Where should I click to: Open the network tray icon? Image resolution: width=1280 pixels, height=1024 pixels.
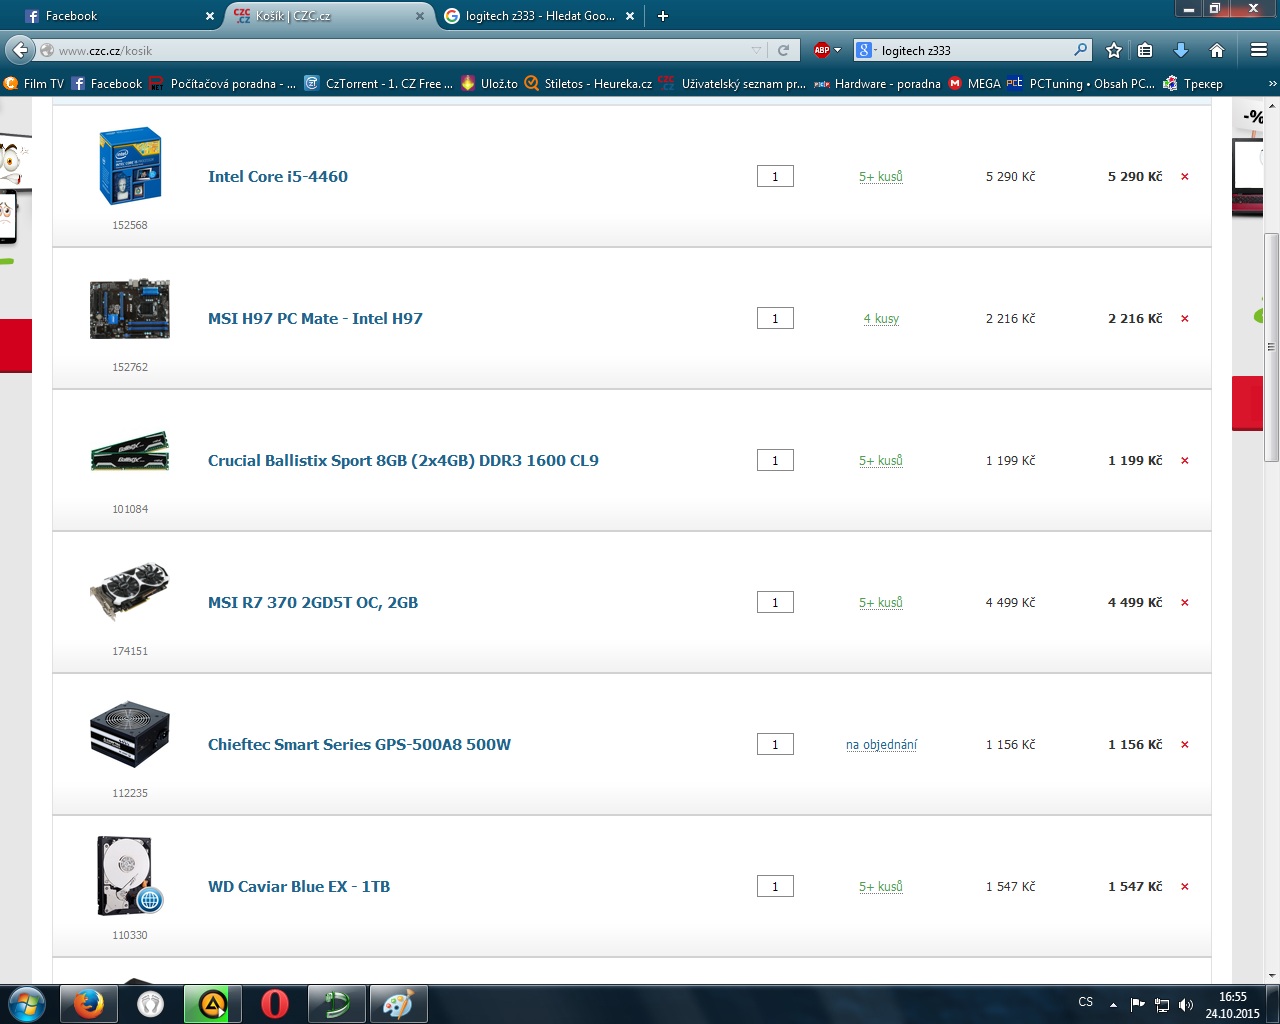pyautogui.click(x=1162, y=1005)
